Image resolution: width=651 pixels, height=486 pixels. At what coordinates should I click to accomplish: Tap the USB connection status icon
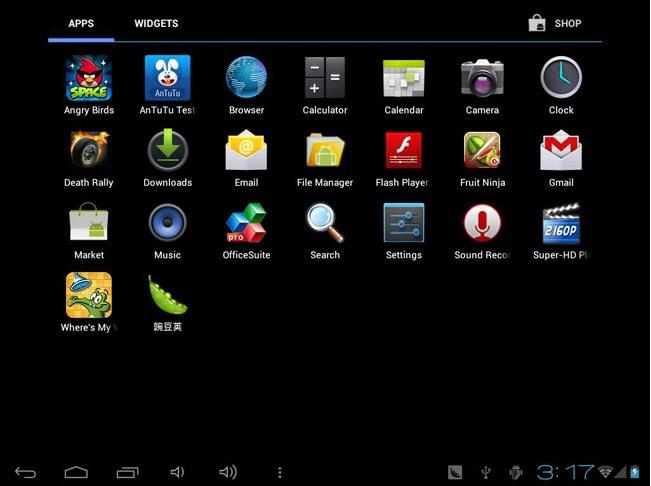coord(486,472)
